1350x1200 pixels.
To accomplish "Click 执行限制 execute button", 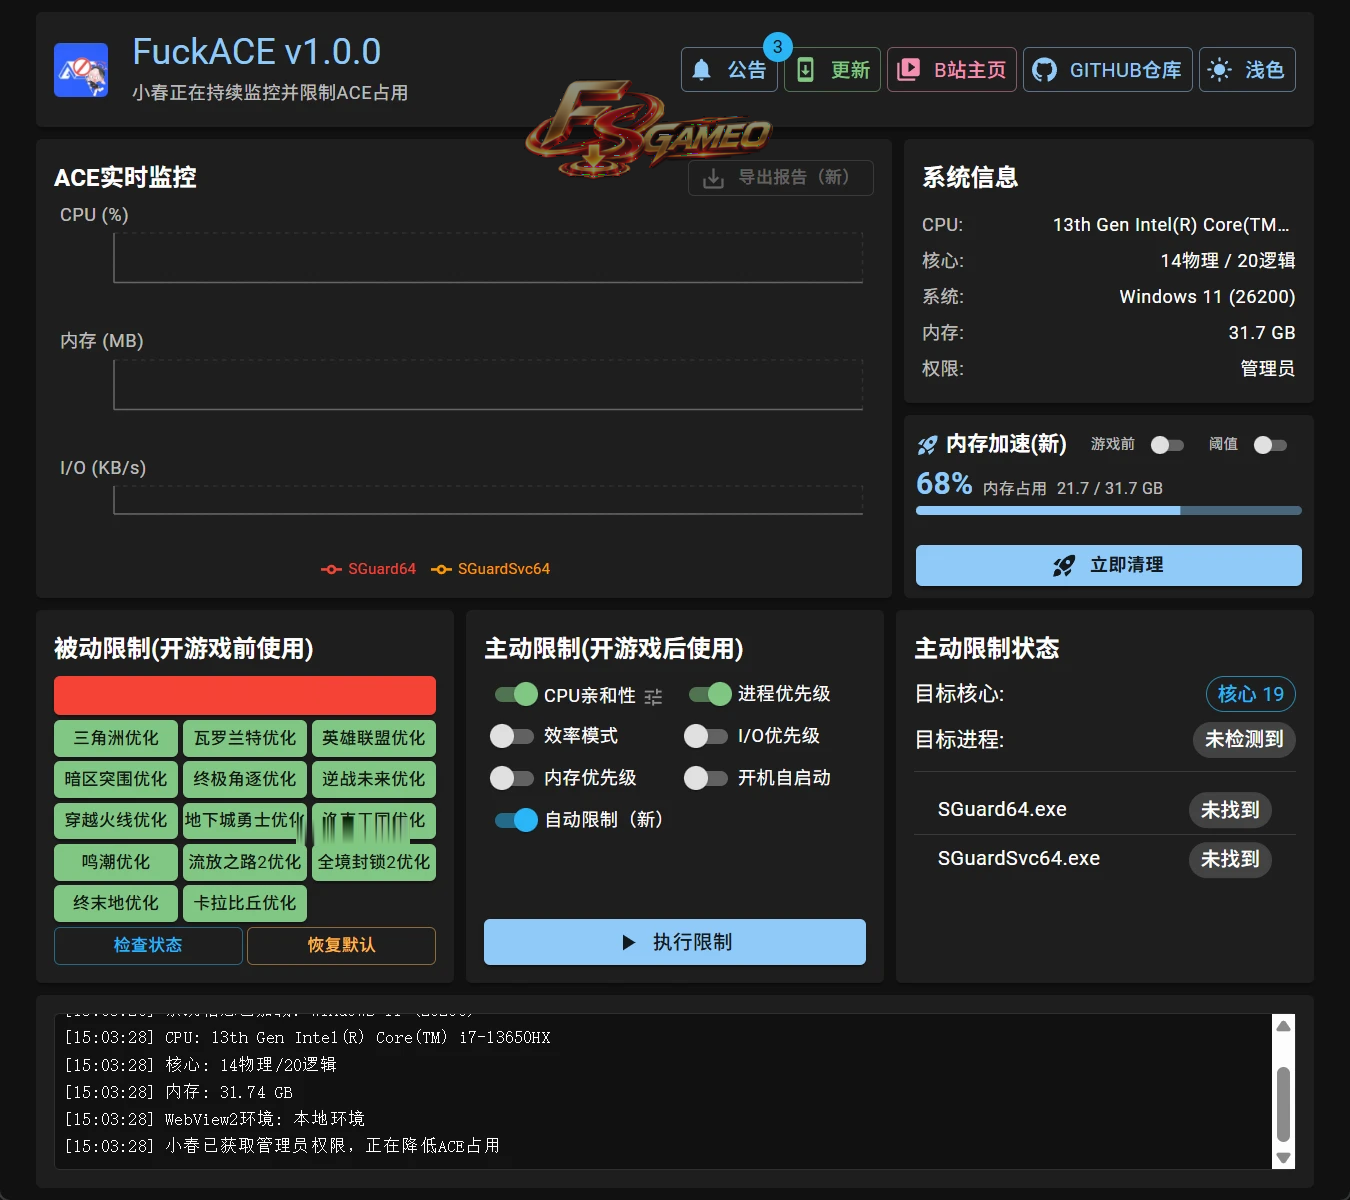I will pyautogui.click(x=675, y=942).
